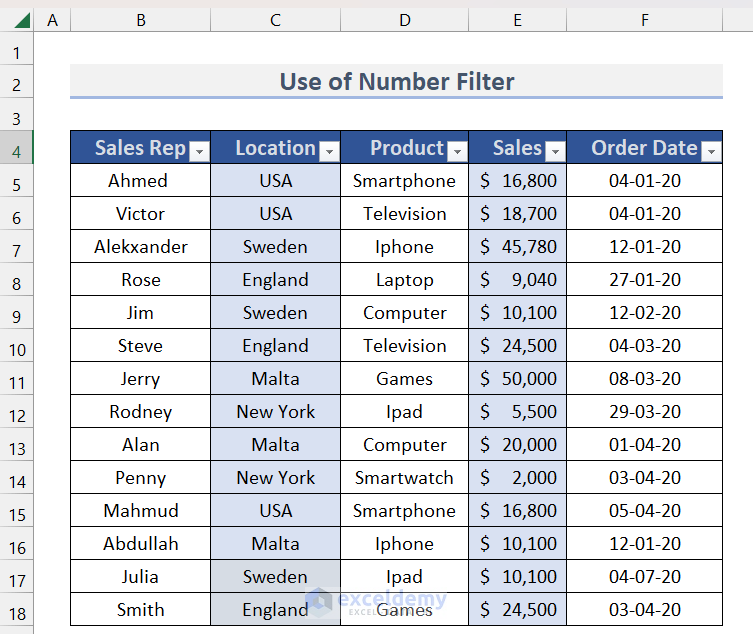Expand the Order Date filter arrow
The height and width of the screenshot is (634, 753).
click(x=710, y=151)
